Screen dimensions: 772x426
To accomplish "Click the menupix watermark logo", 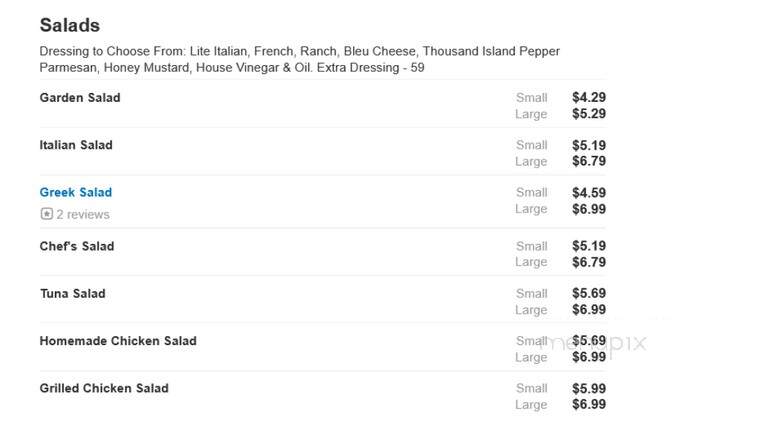I will click(592, 343).
